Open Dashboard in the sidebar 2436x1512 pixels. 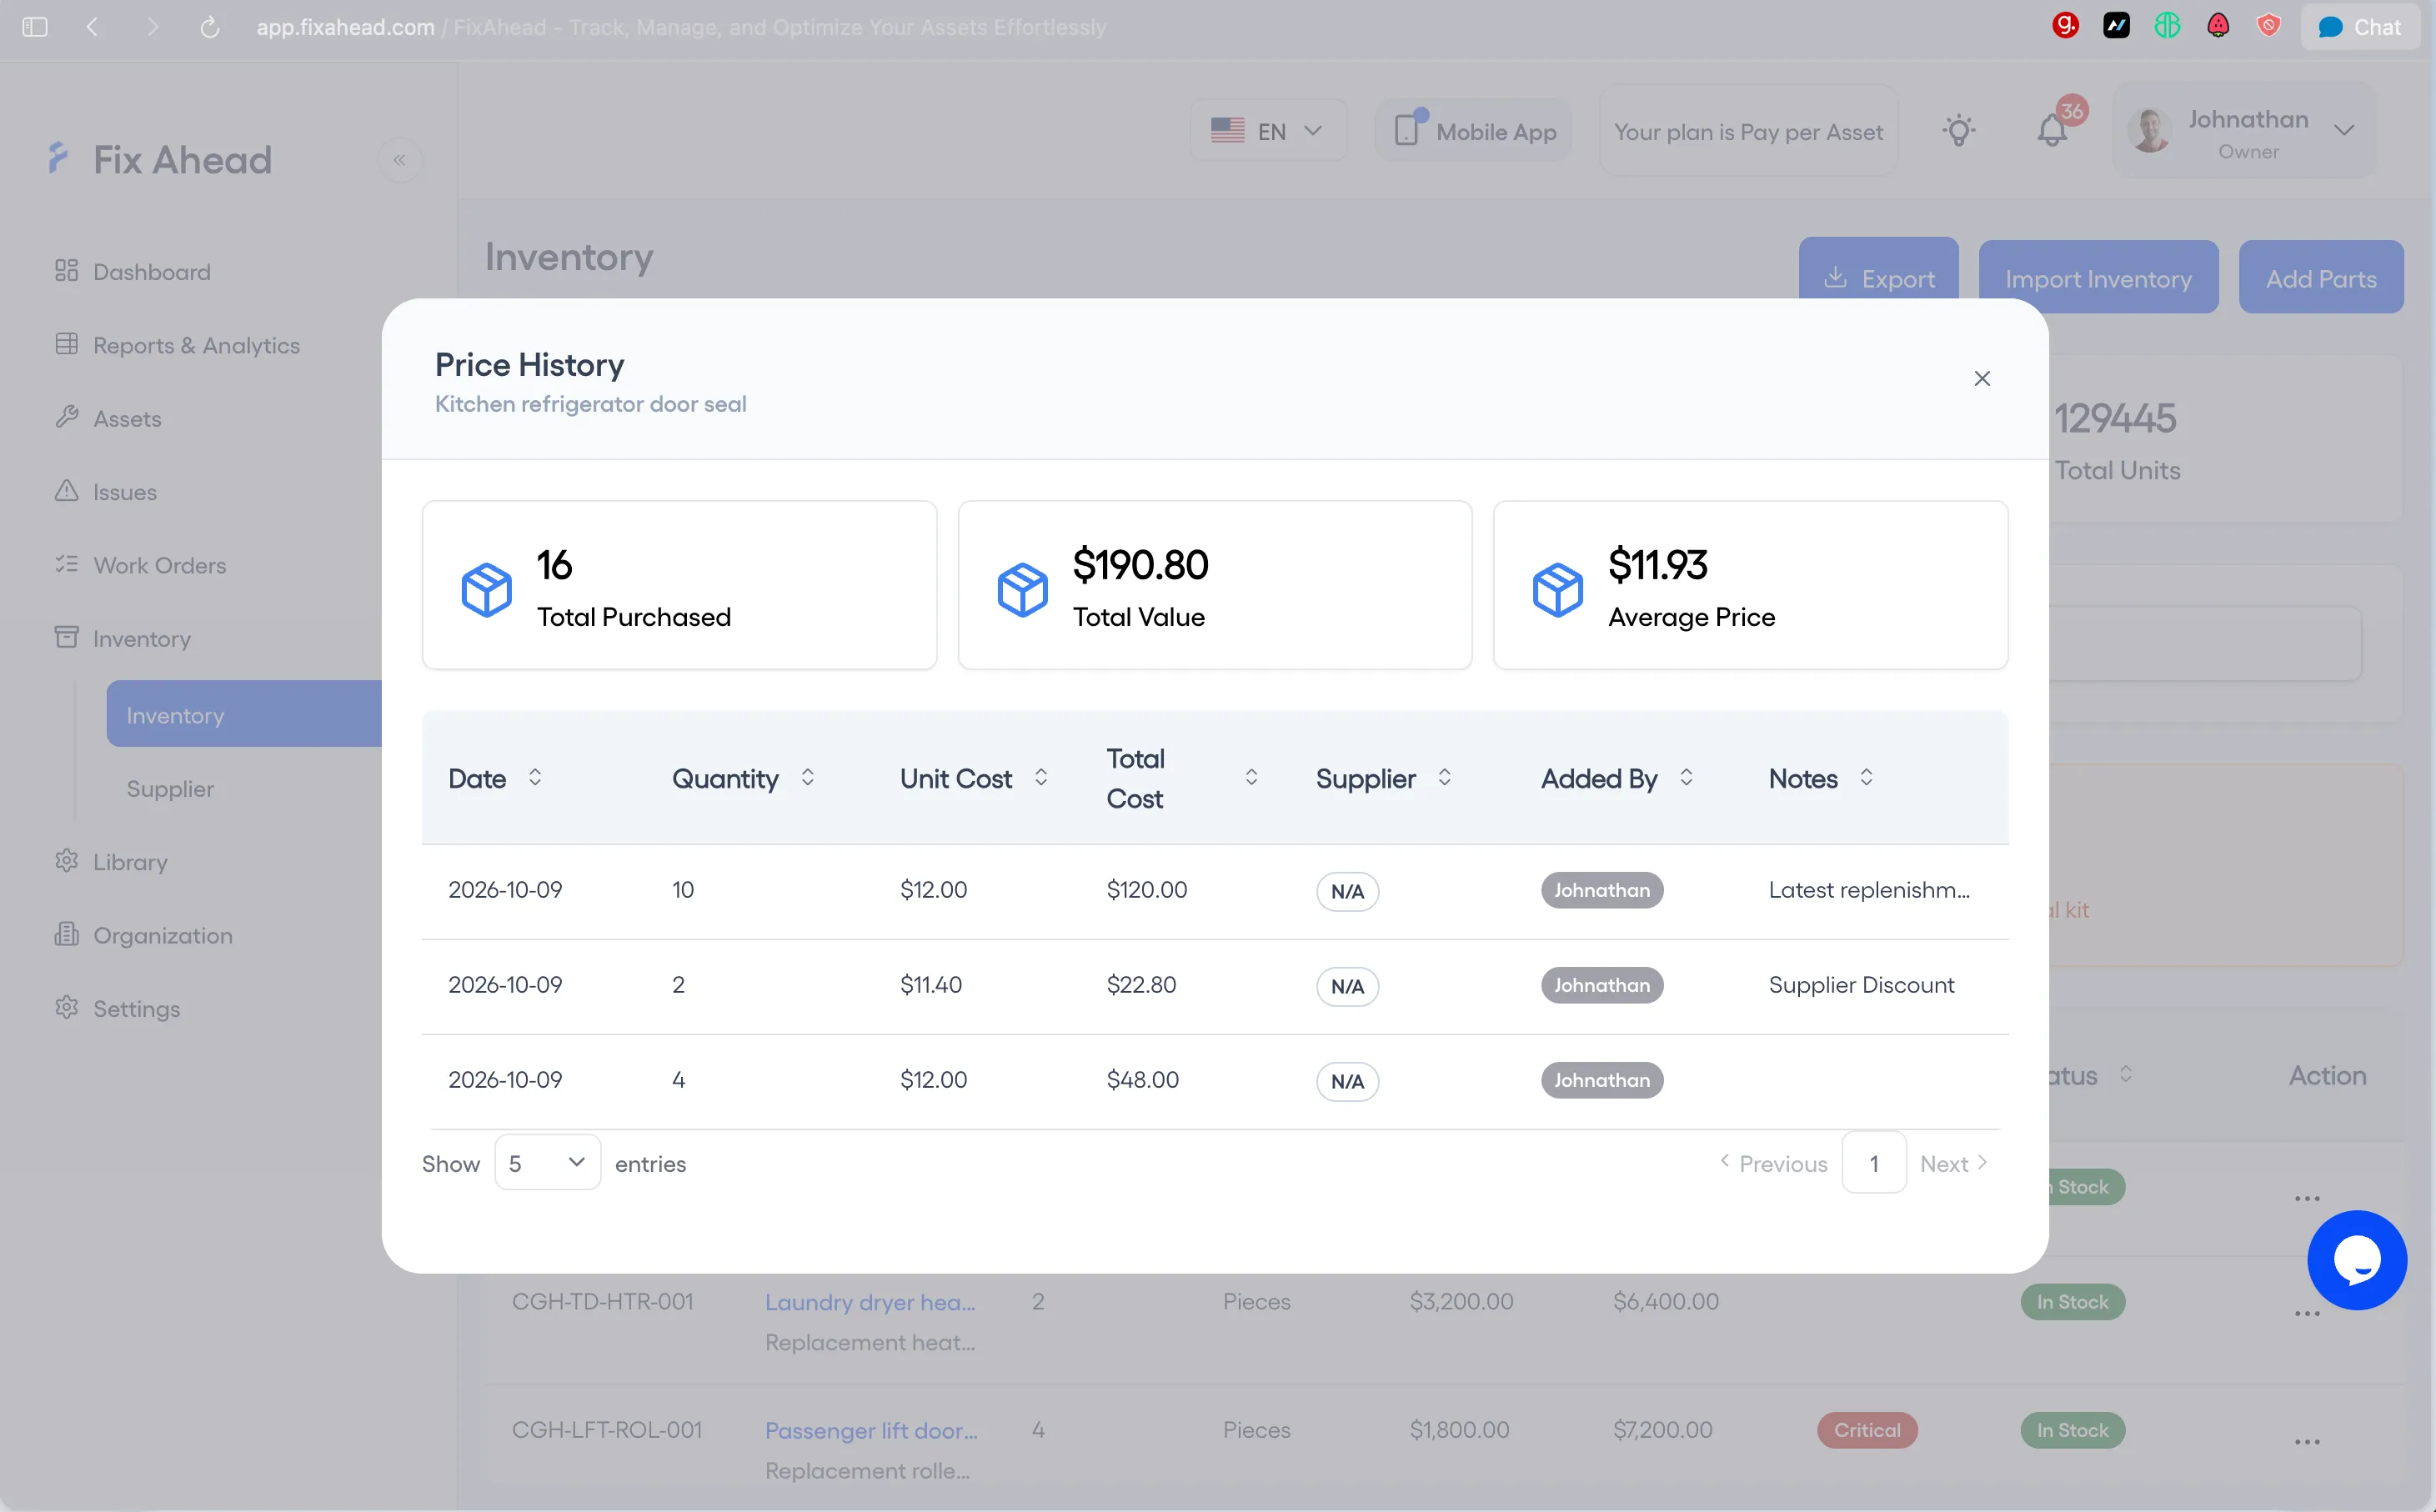pos(132,272)
